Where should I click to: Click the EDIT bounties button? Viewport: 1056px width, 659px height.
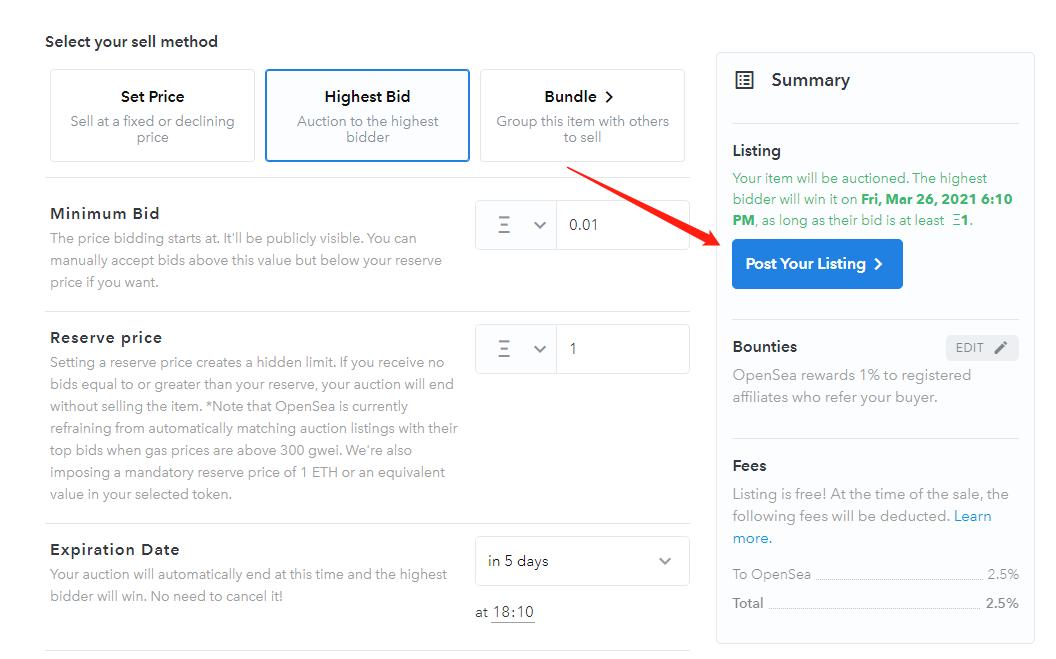[981, 348]
